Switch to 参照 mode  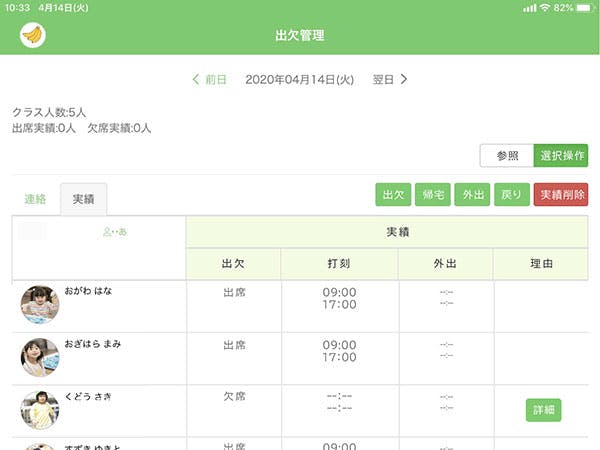(507, 155)
